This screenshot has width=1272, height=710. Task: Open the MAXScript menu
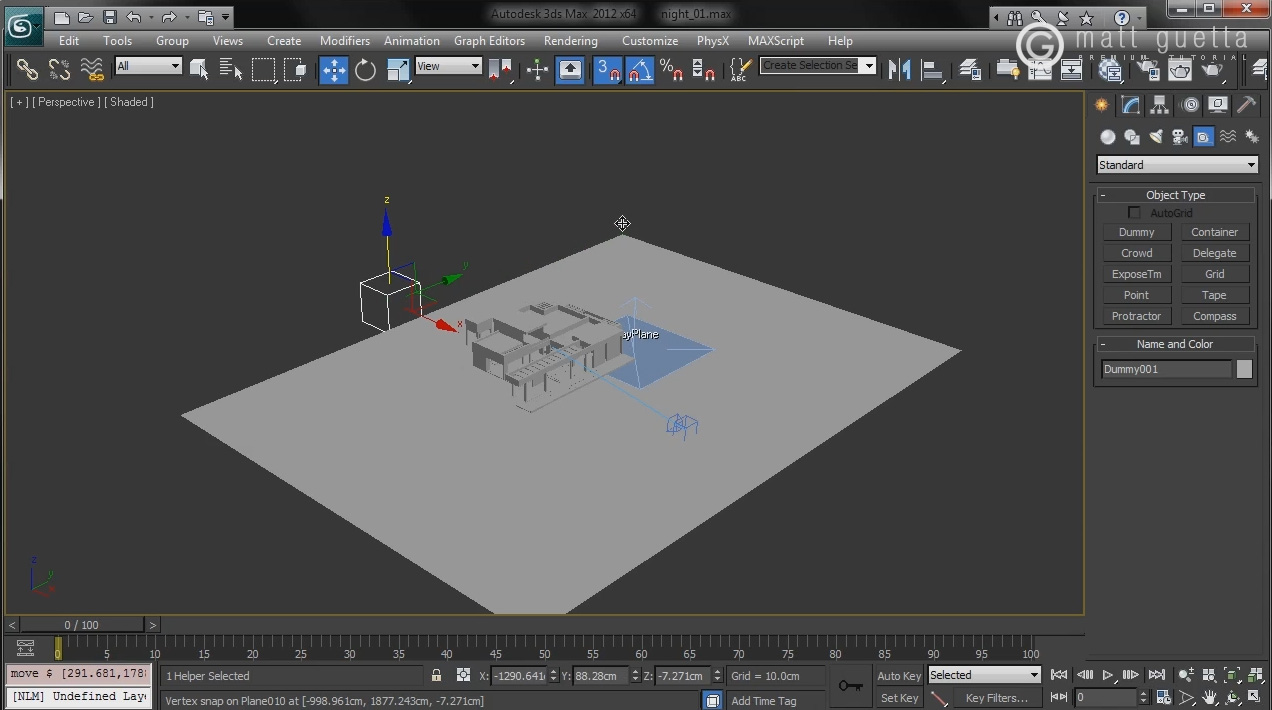[x=776, y=41]
